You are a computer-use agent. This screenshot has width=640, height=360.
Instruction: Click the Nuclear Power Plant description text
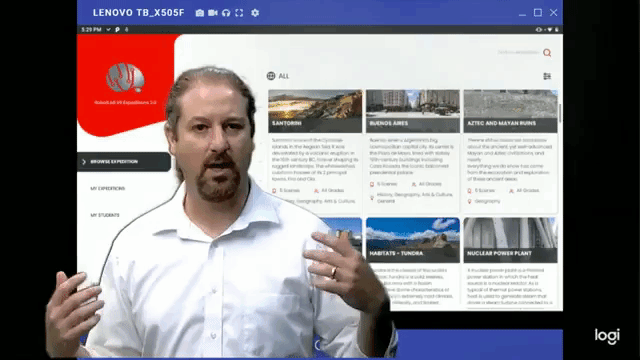(x=509, y=287)
